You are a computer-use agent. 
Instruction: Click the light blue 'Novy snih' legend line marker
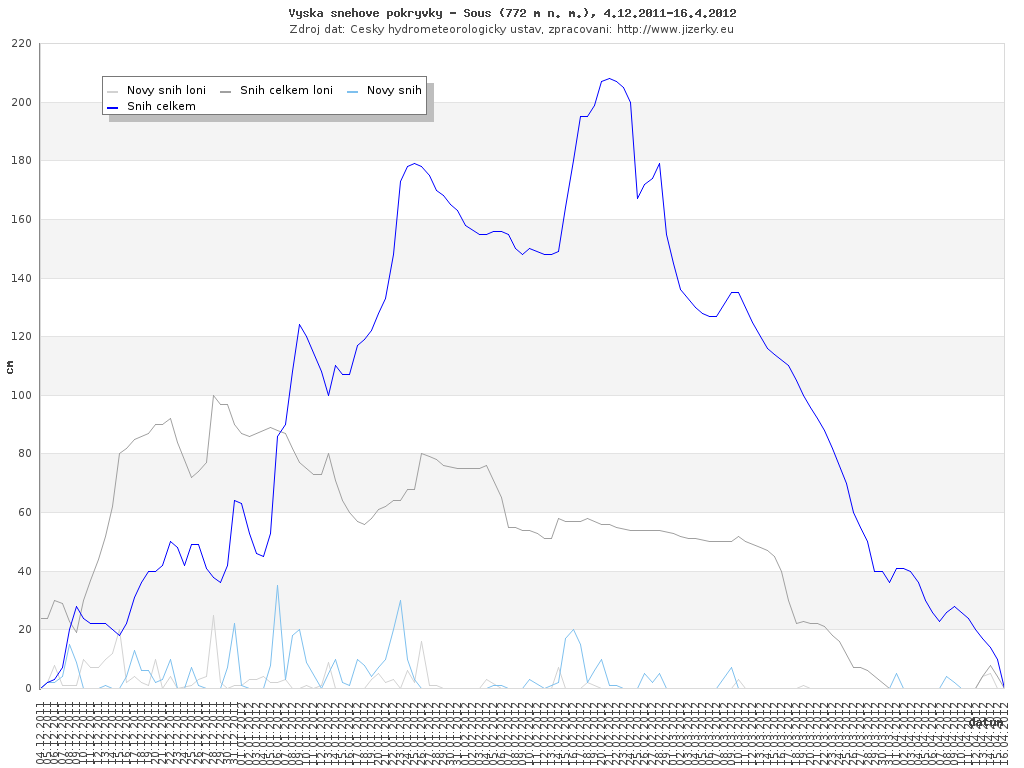352,90
